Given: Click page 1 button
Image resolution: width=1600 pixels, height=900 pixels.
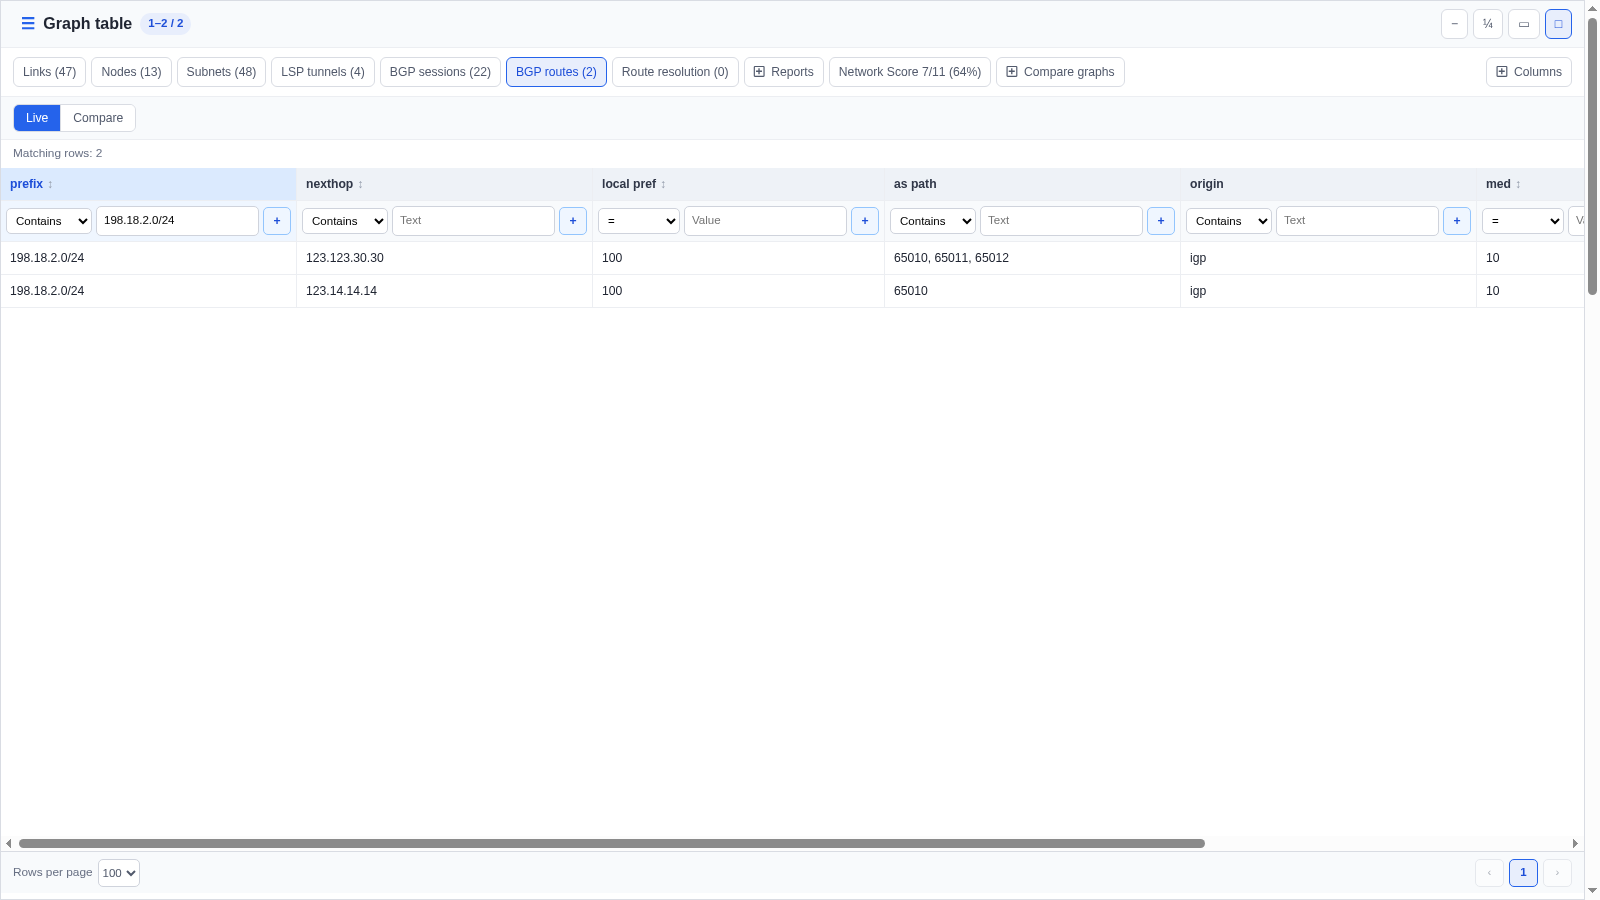Looking at the screenshot, I should point(1523,873).
